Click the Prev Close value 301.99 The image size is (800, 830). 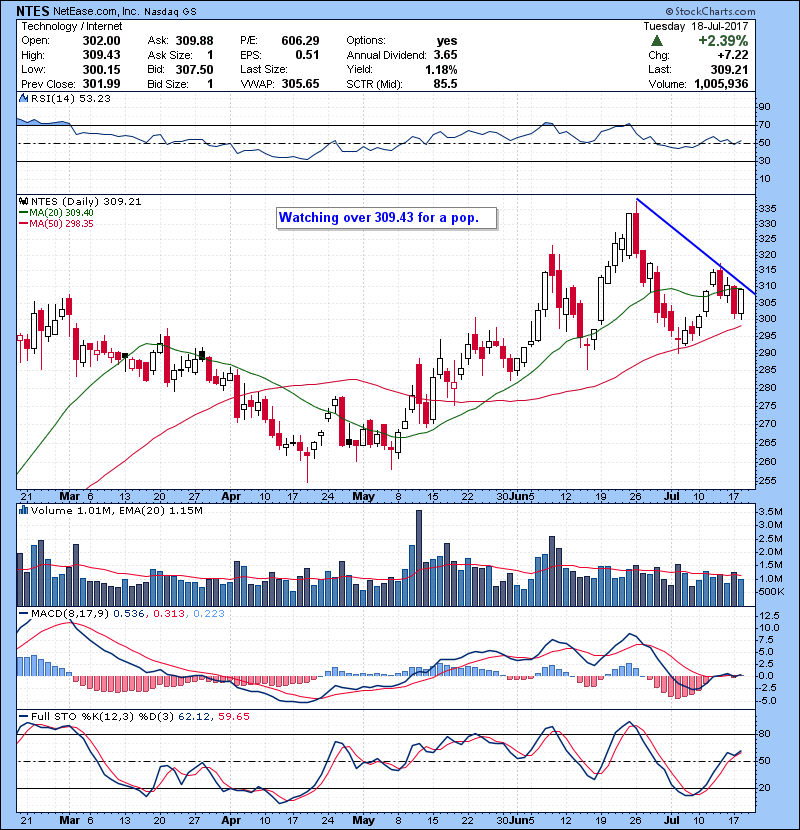pos(101,84)
